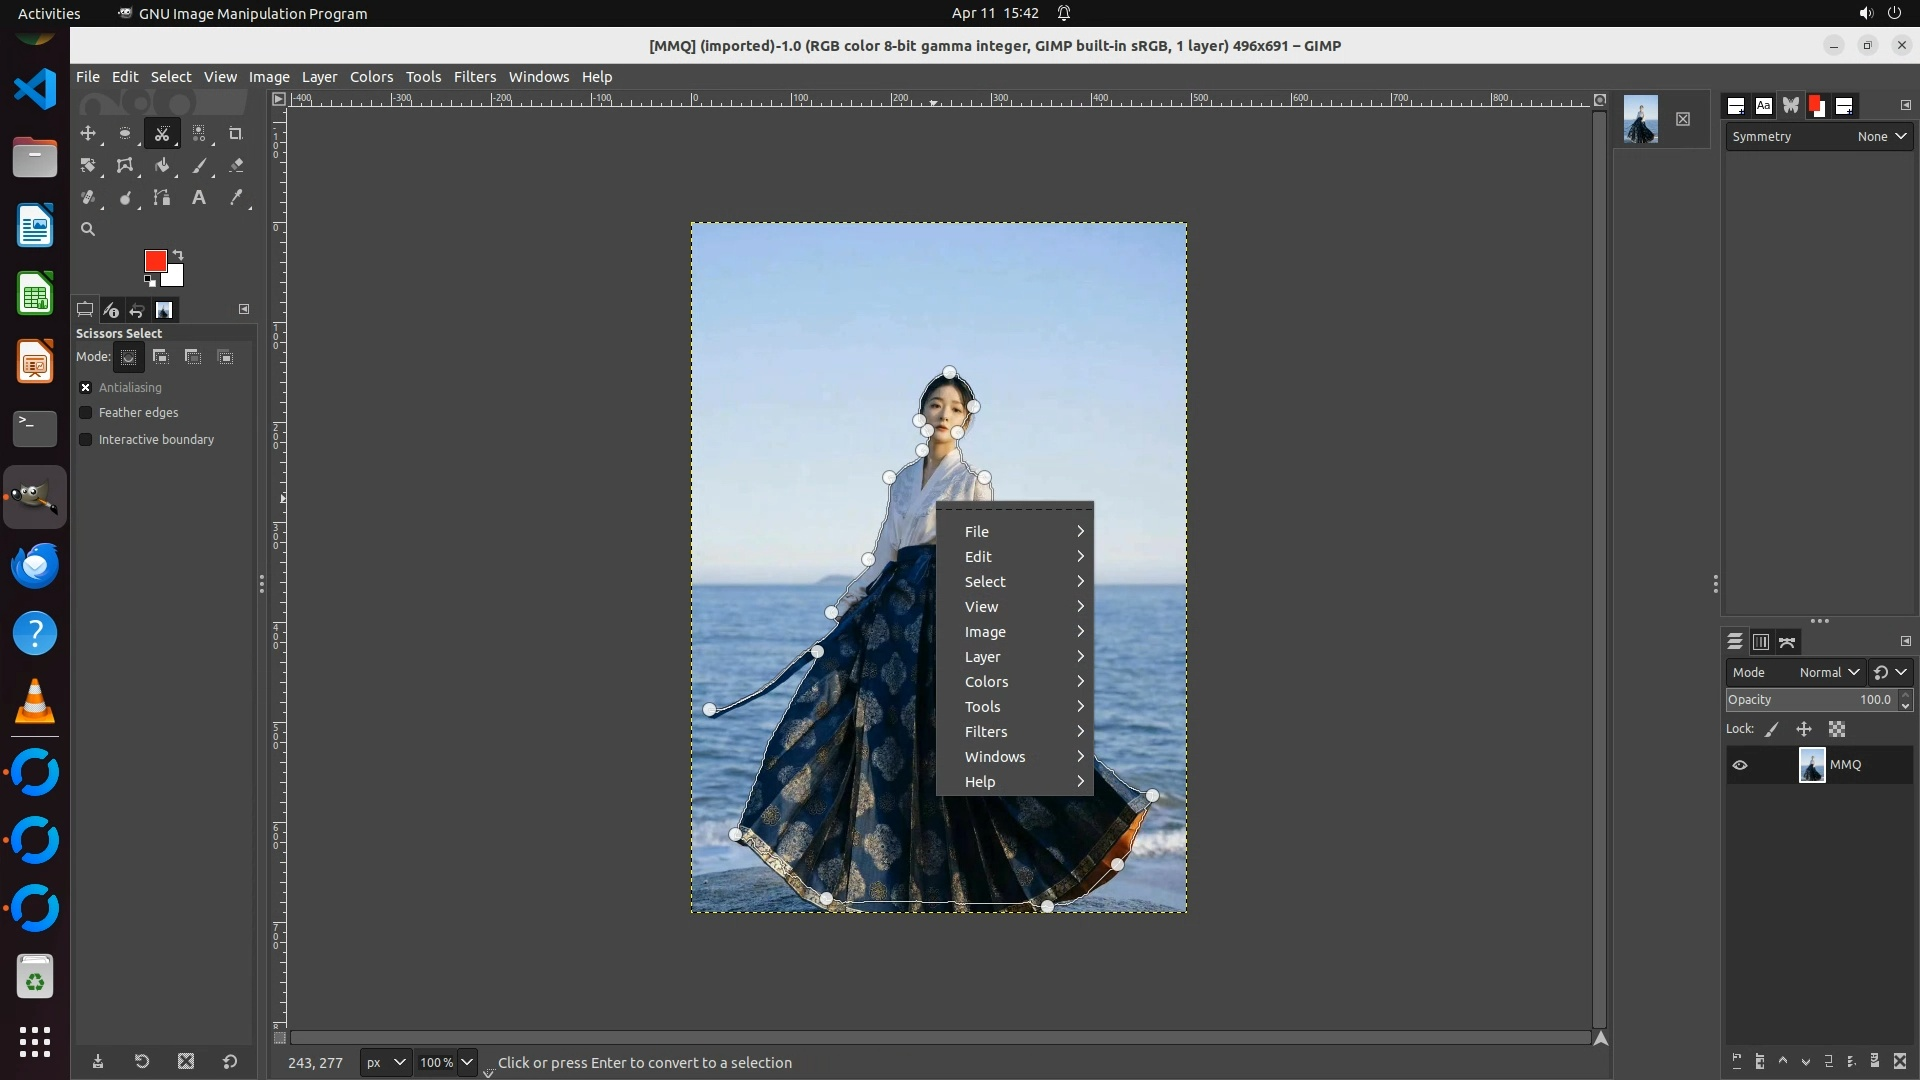The width and height of the screenshot is (1920, 1080).
Task: Select the Text tool
Action: point(199,198)
